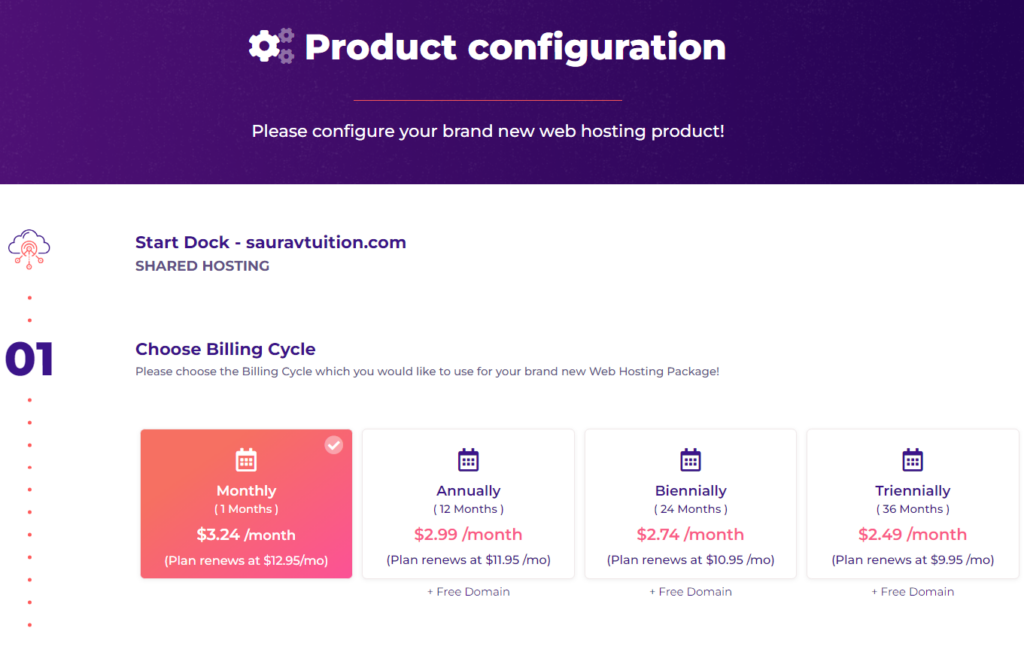Click the Start Dock - sauravtuition.com heading
The width and height of the screenshot is (1024, 646).
tap(270, 242)
